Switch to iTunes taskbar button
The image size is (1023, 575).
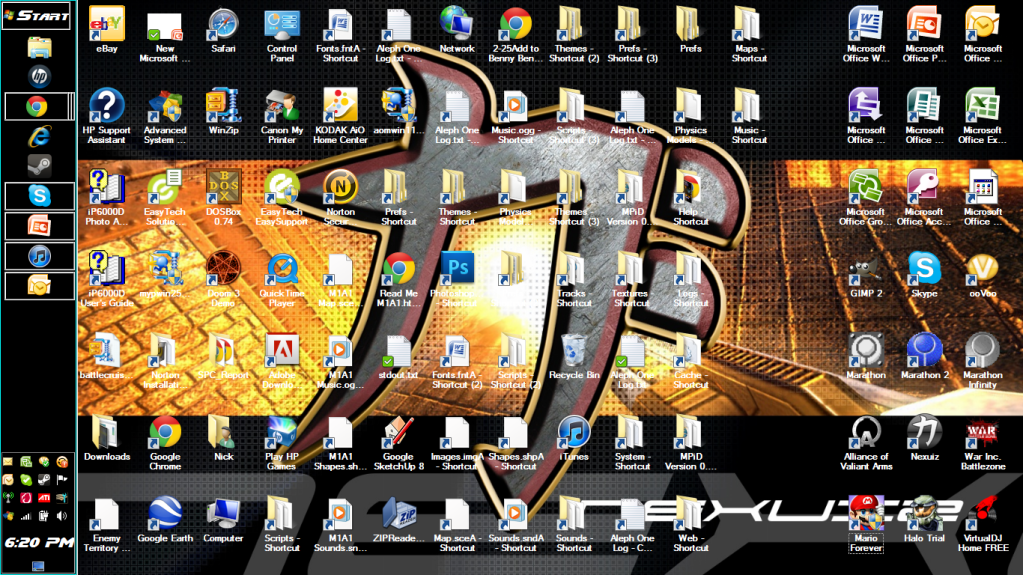(38, 256)
